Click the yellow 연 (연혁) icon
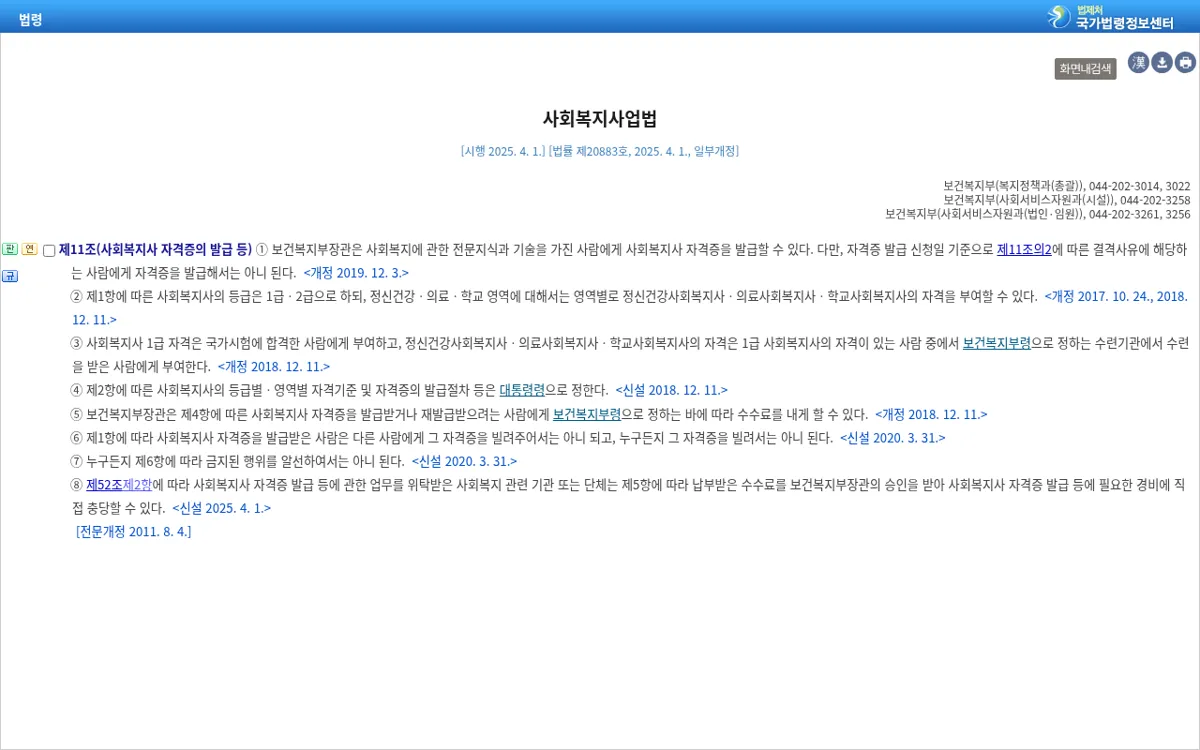This screenshot has height=750, width=1200. click(30, 249)
